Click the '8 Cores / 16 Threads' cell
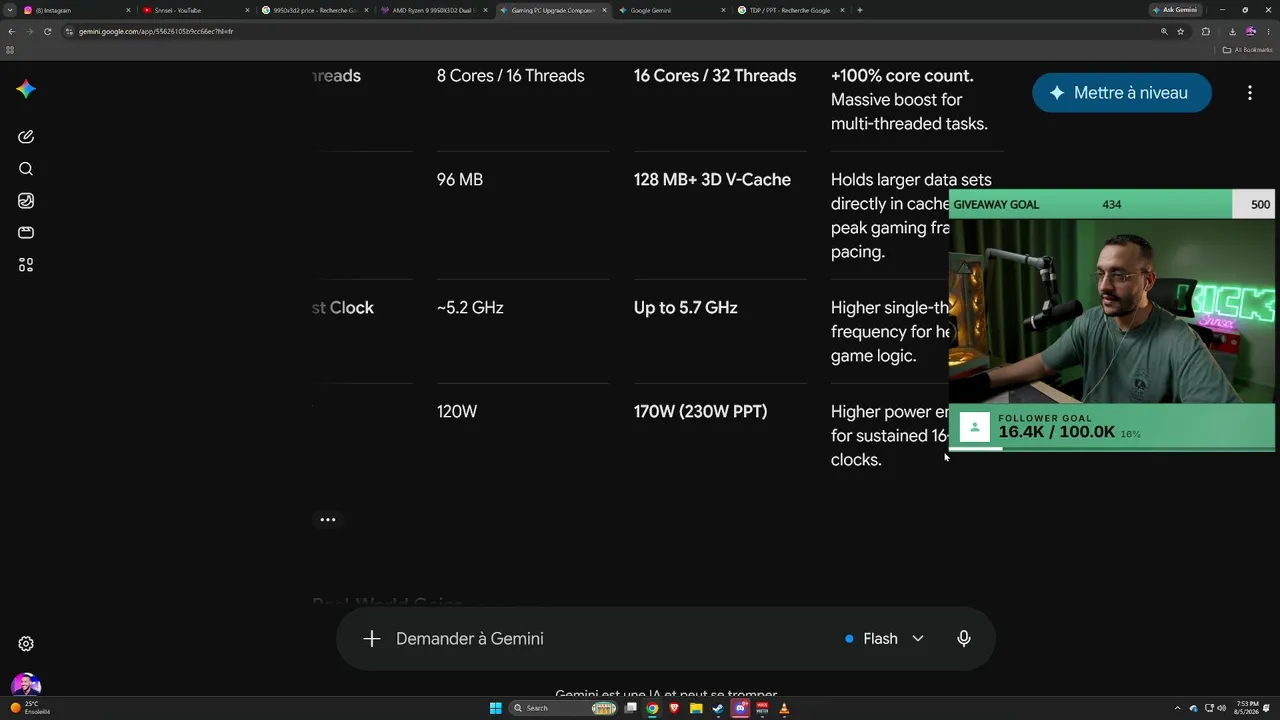This screenshot has height=720, width=1280. [511, 76]
